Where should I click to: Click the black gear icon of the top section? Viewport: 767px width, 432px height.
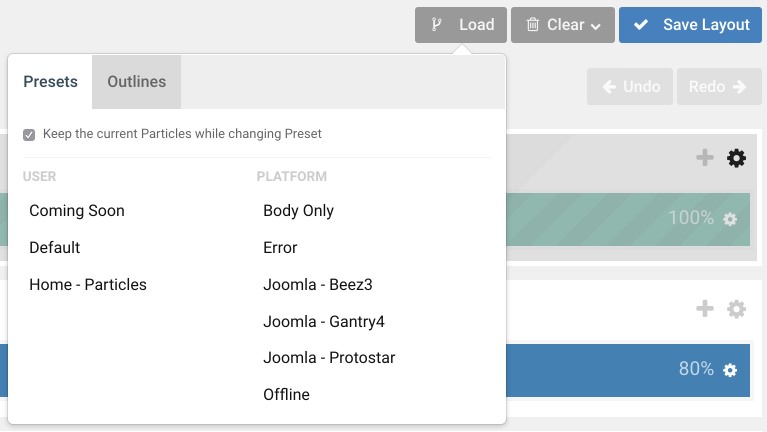(736, 158)
